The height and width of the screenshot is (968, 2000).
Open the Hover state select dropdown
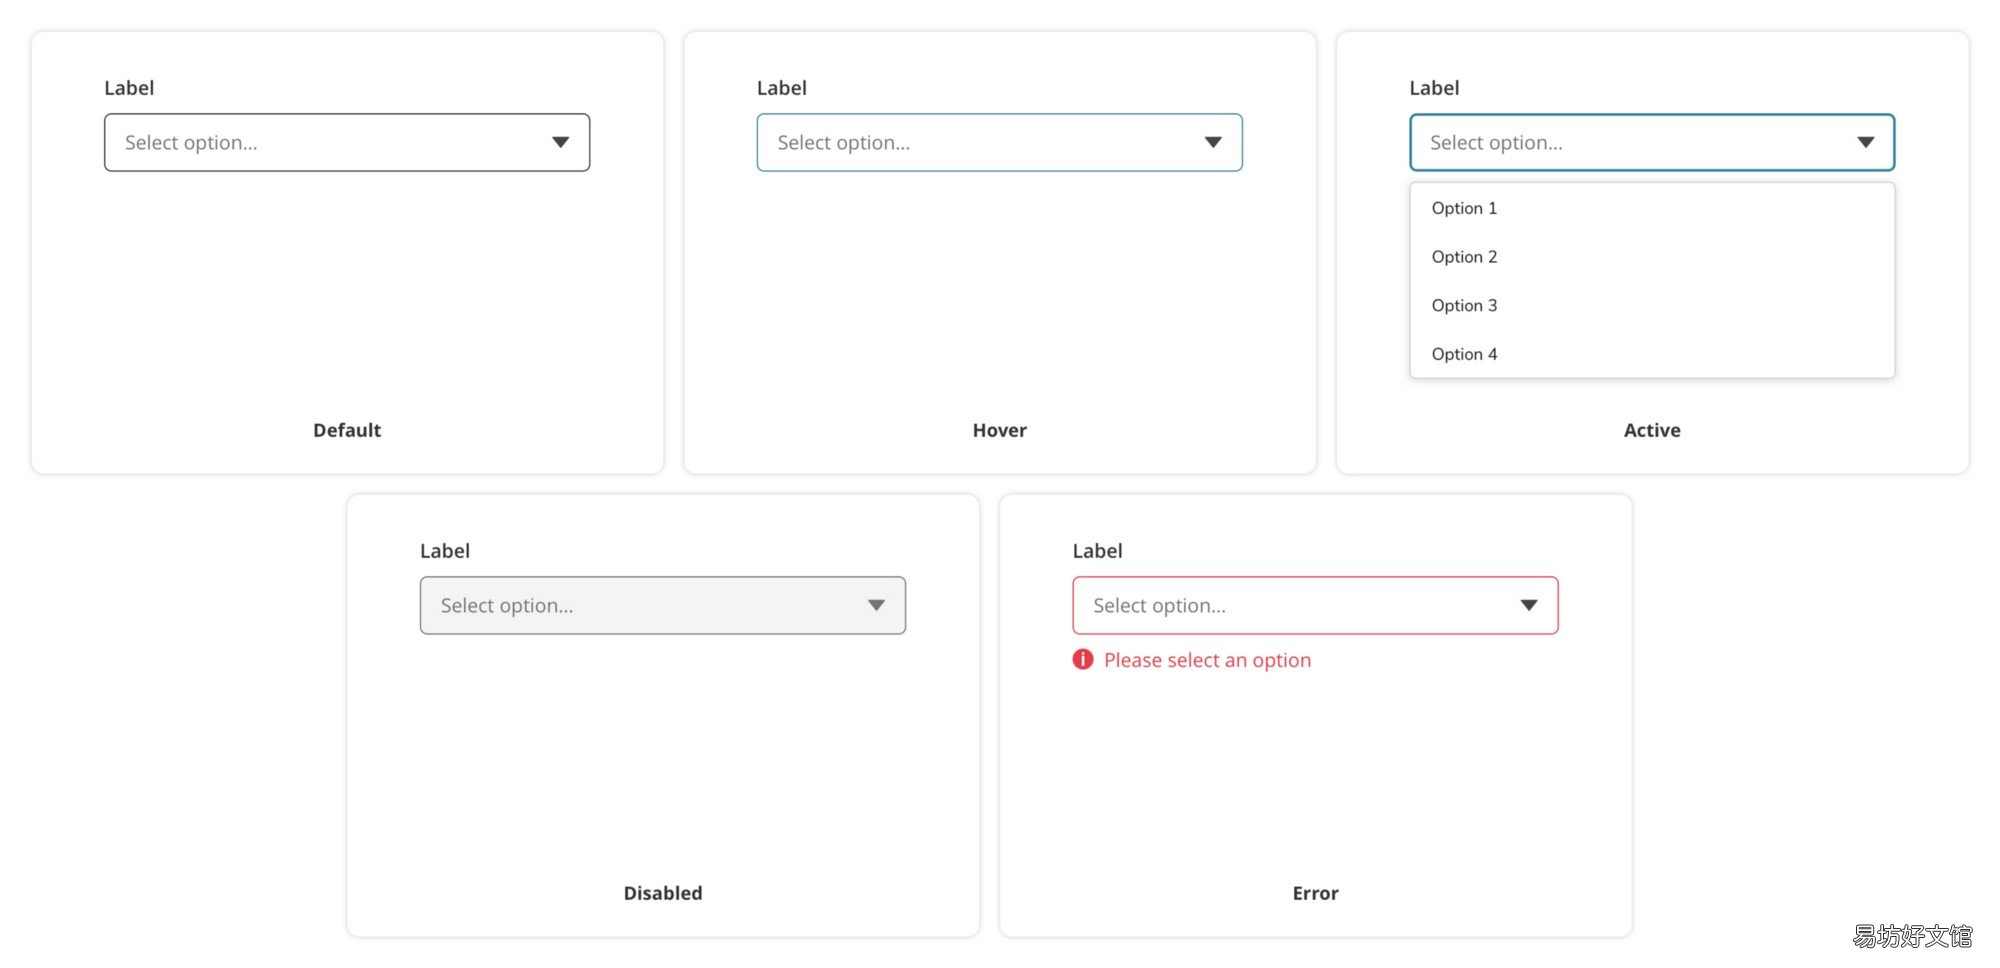pos(999,142)
